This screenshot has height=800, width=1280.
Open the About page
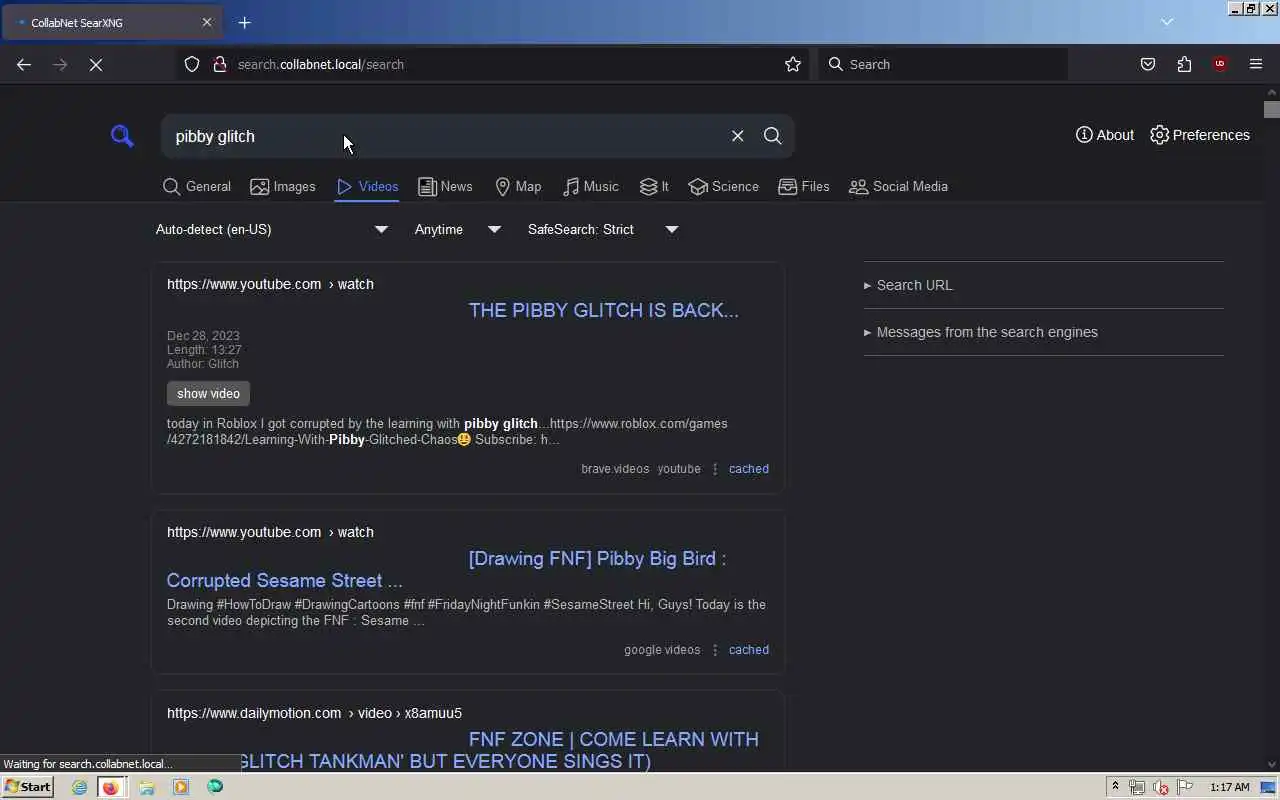[1105, 135]
